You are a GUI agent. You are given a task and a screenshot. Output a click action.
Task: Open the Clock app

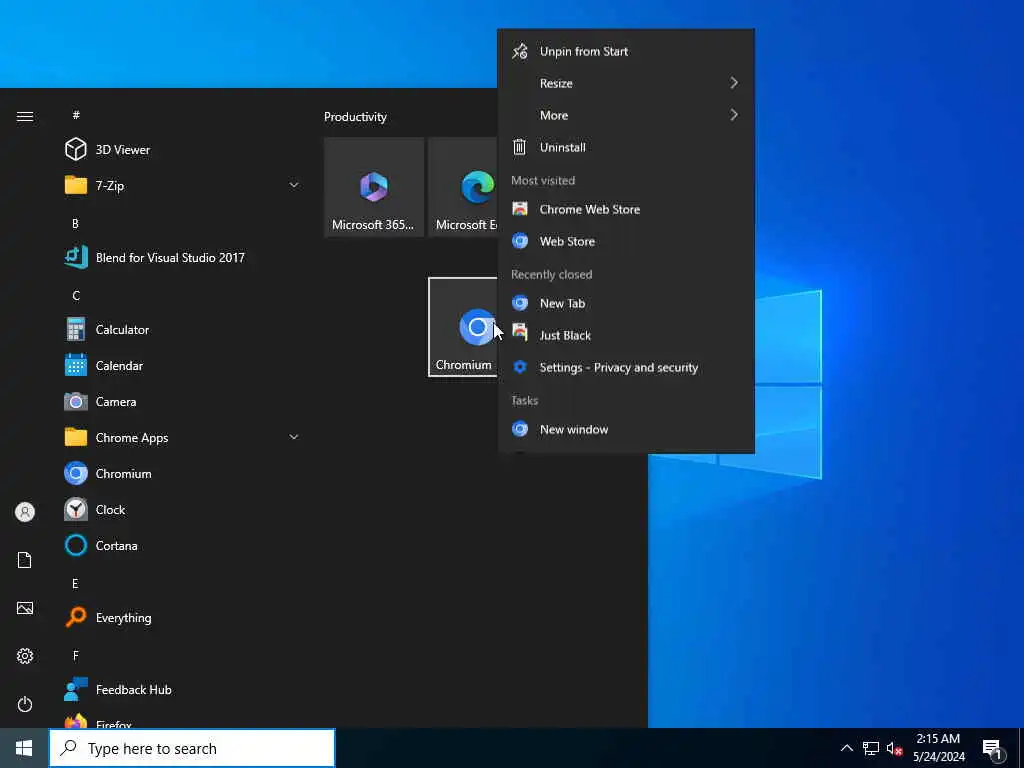[x=183, y=509]
